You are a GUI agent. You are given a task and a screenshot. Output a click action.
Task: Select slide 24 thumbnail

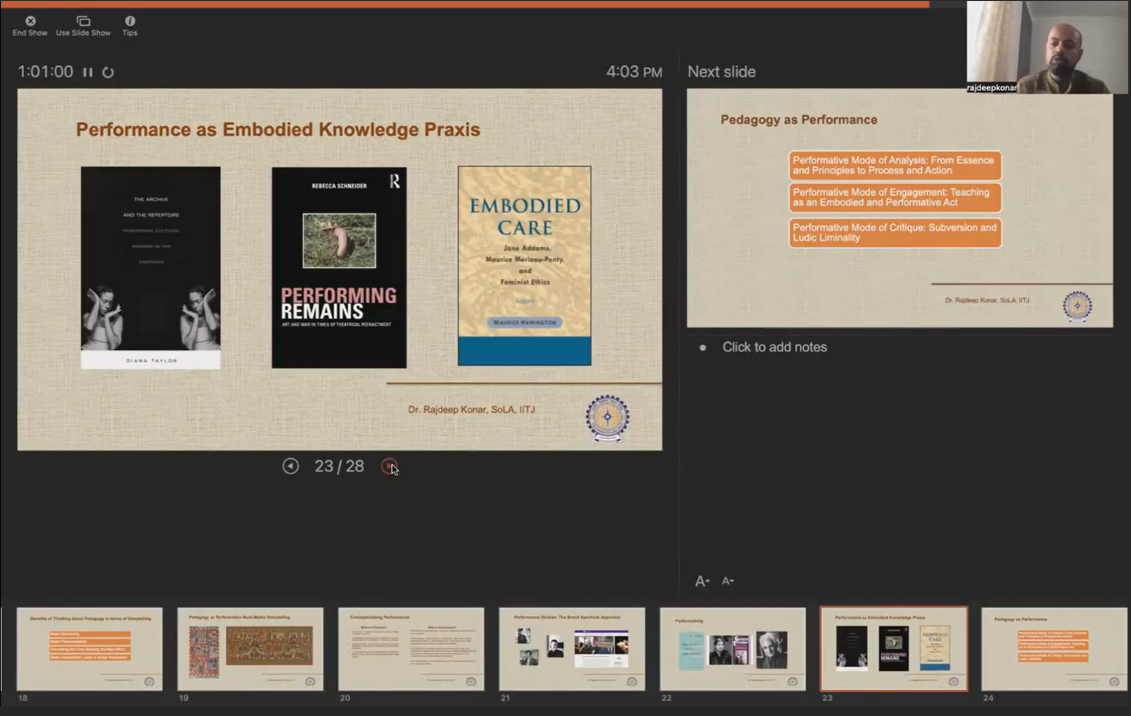1055,649
